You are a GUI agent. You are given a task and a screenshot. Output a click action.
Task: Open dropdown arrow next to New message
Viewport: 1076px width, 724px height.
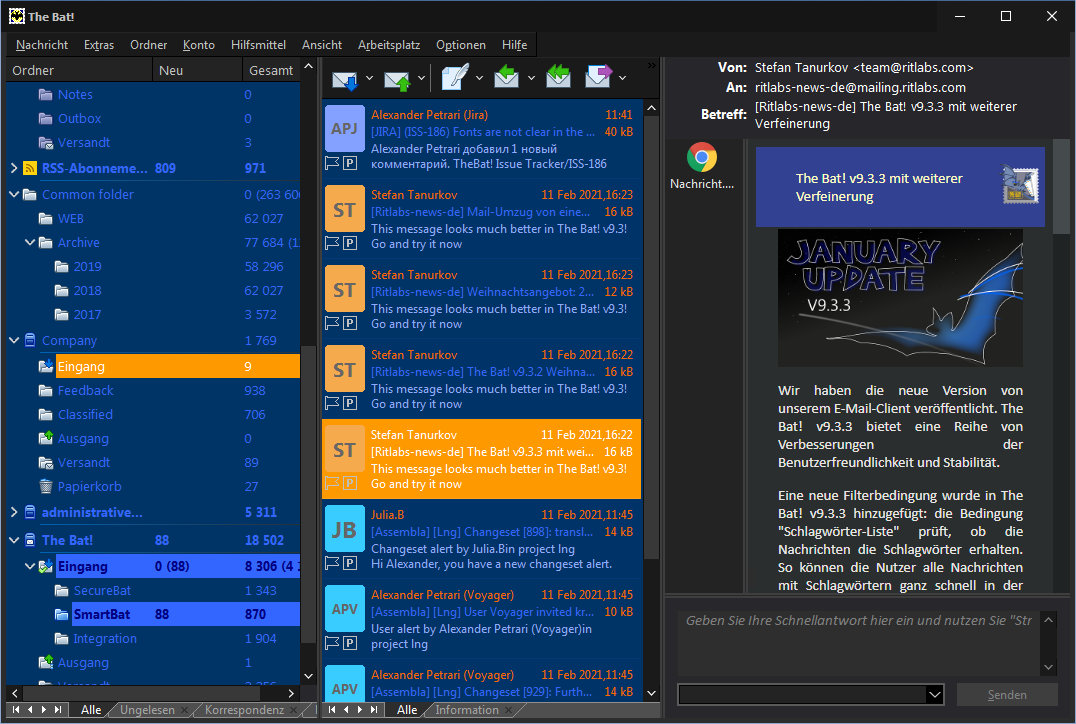tap(479, 78)
